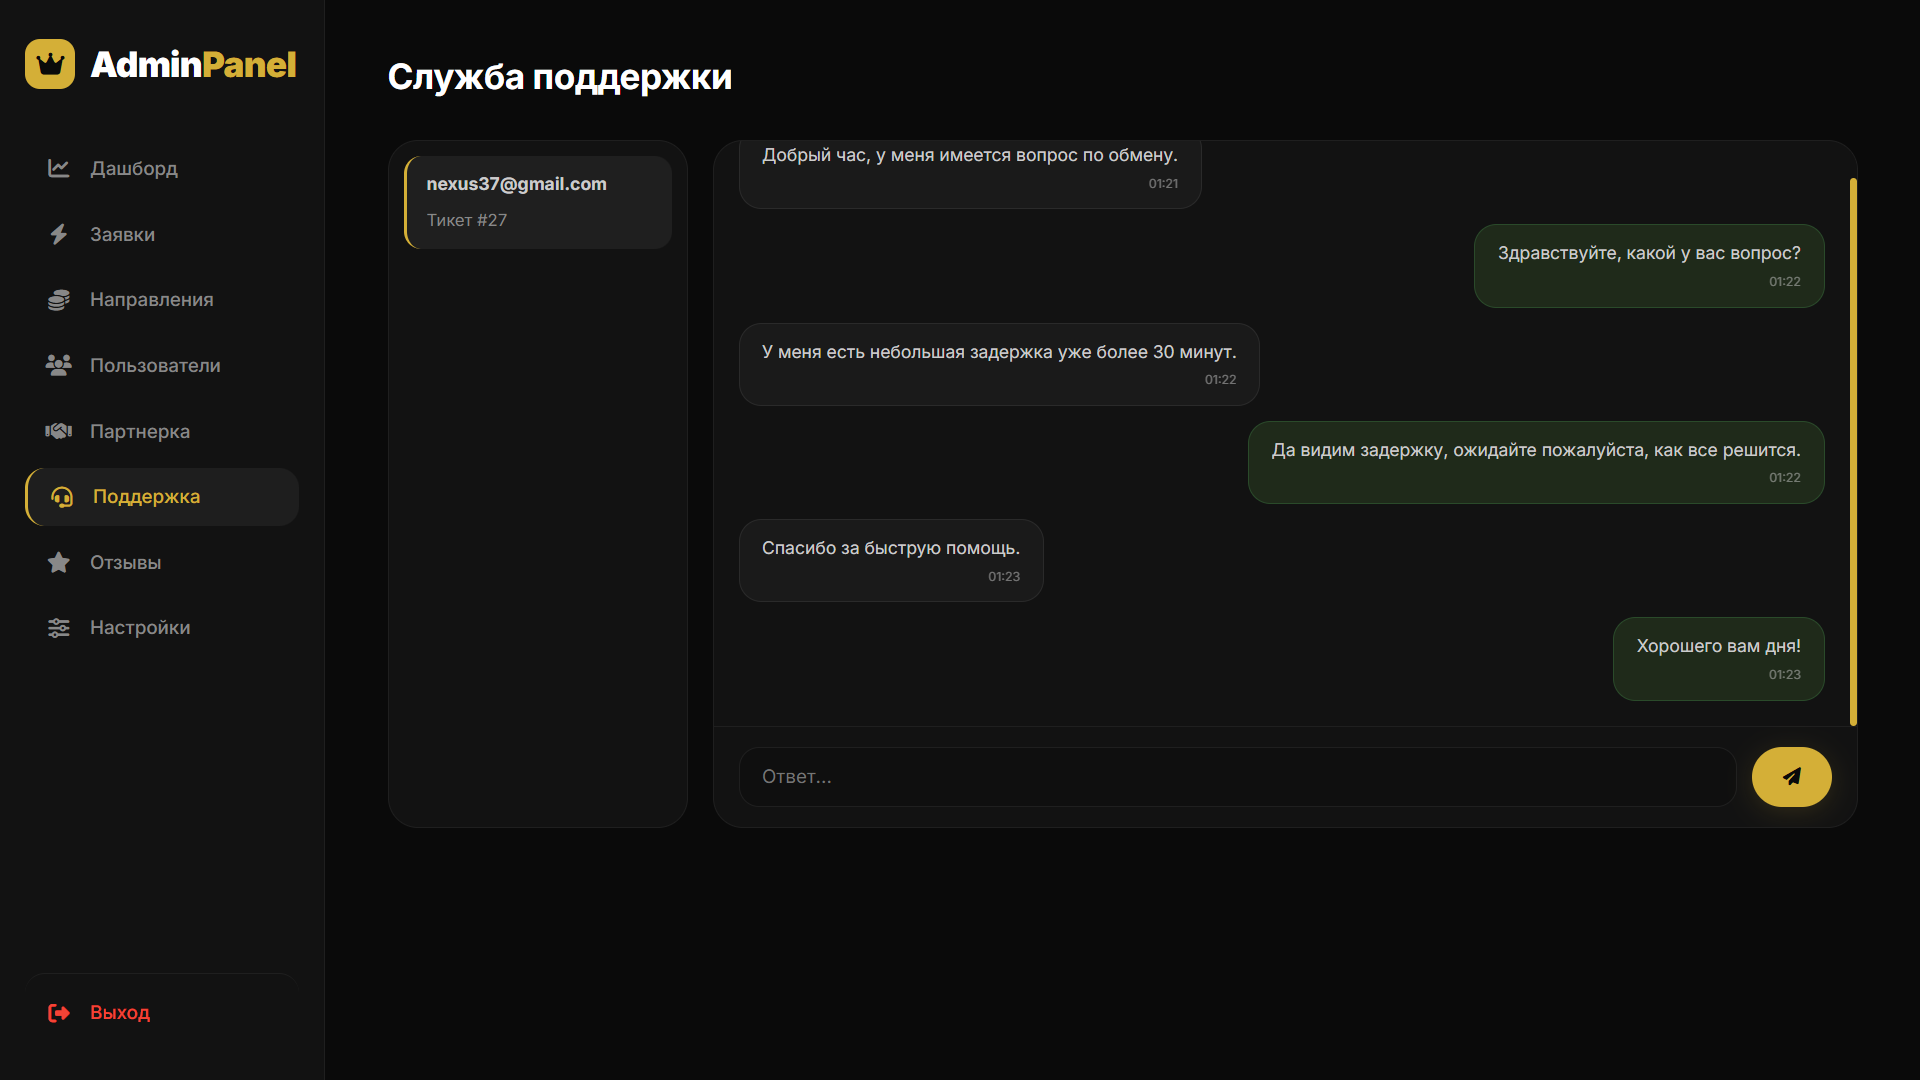This screenshot has height=1080, width=1920.
Task: Focus the Ответ... reply input field
Action: [x=1237, y=777]
